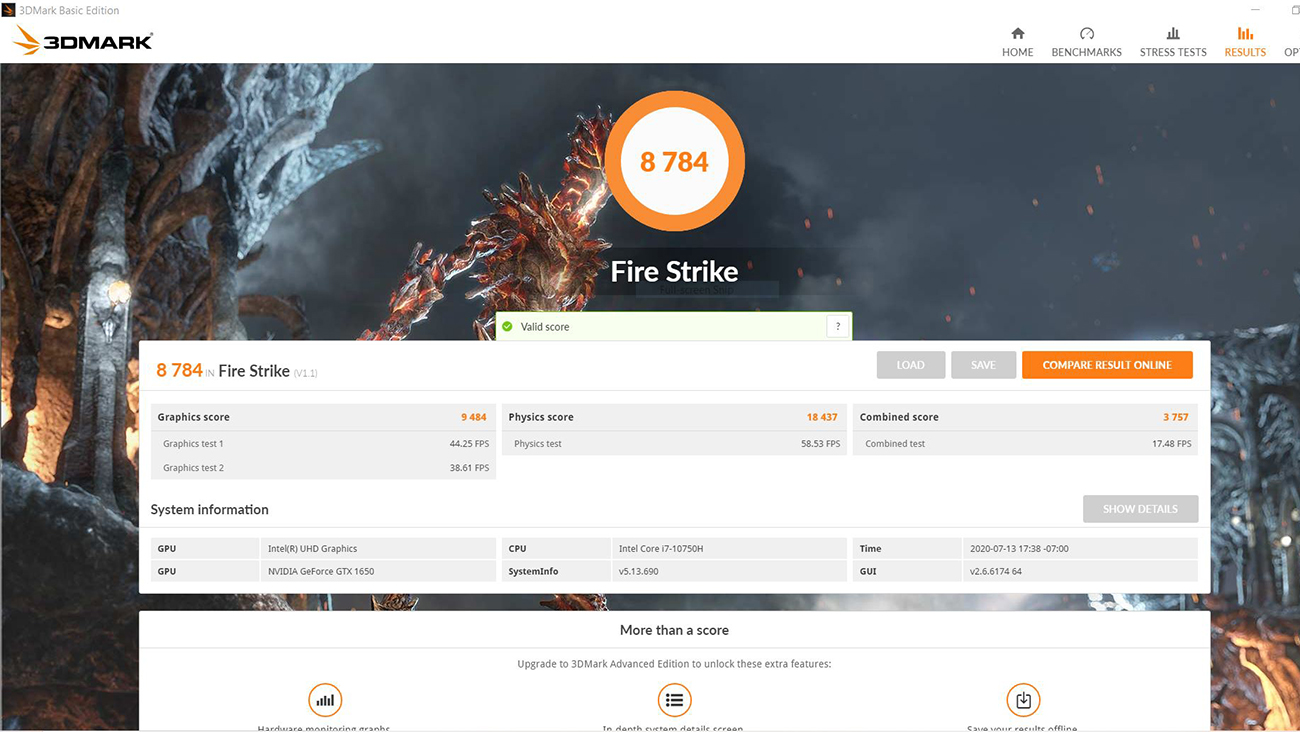Click the Results chart icon
1300x732 pixels.
1245,33
